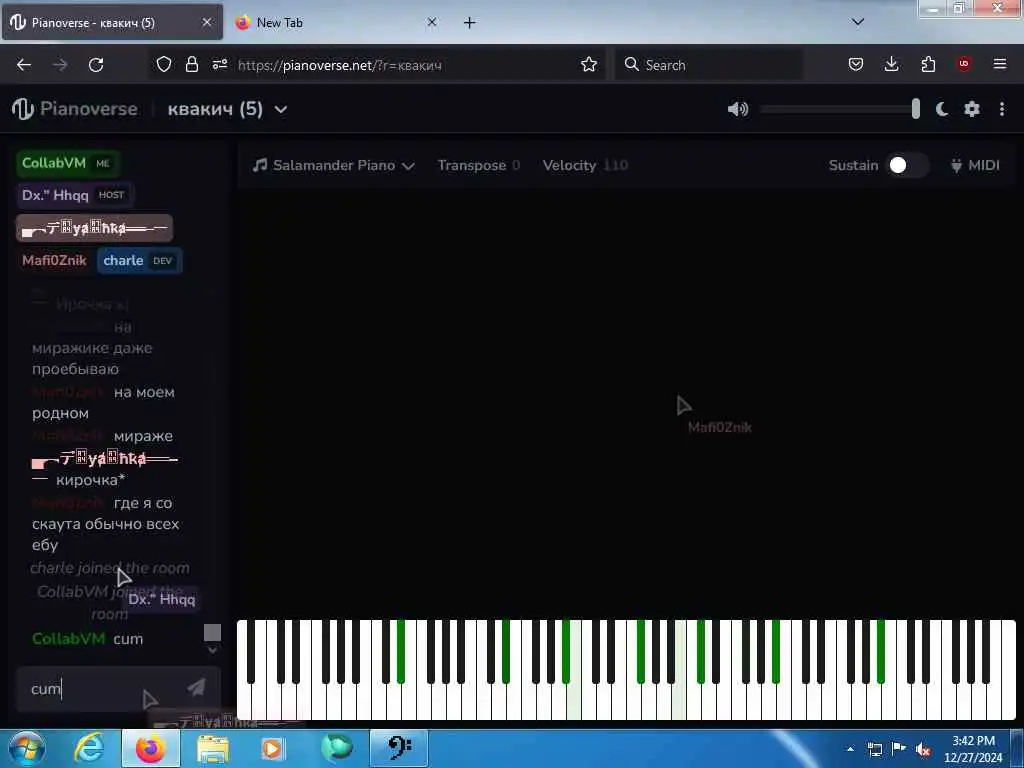Click the network tray icon
Screen dimensions: 1024x768
click(x=874, y=750)
